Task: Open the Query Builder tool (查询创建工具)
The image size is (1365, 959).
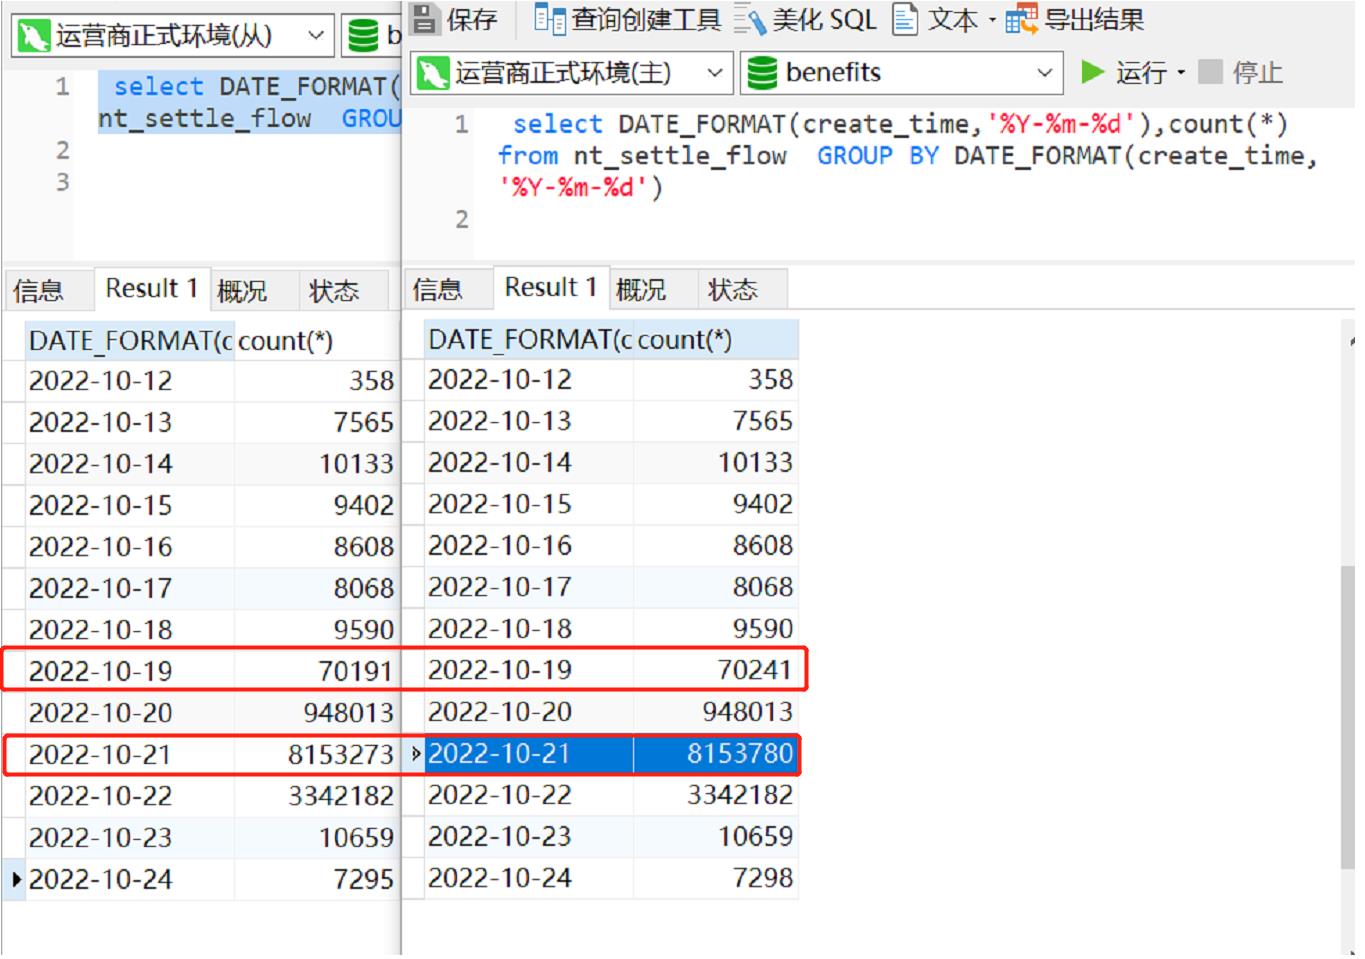Action: [x=627, y=19]
